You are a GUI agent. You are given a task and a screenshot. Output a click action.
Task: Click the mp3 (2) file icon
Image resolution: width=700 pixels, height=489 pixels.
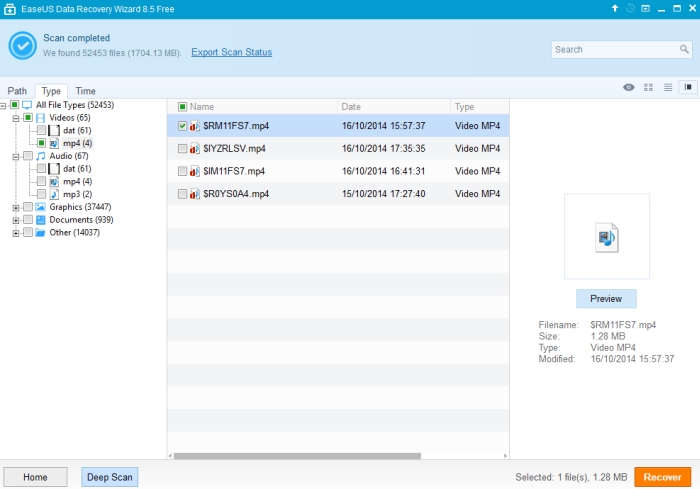[54, 194]
